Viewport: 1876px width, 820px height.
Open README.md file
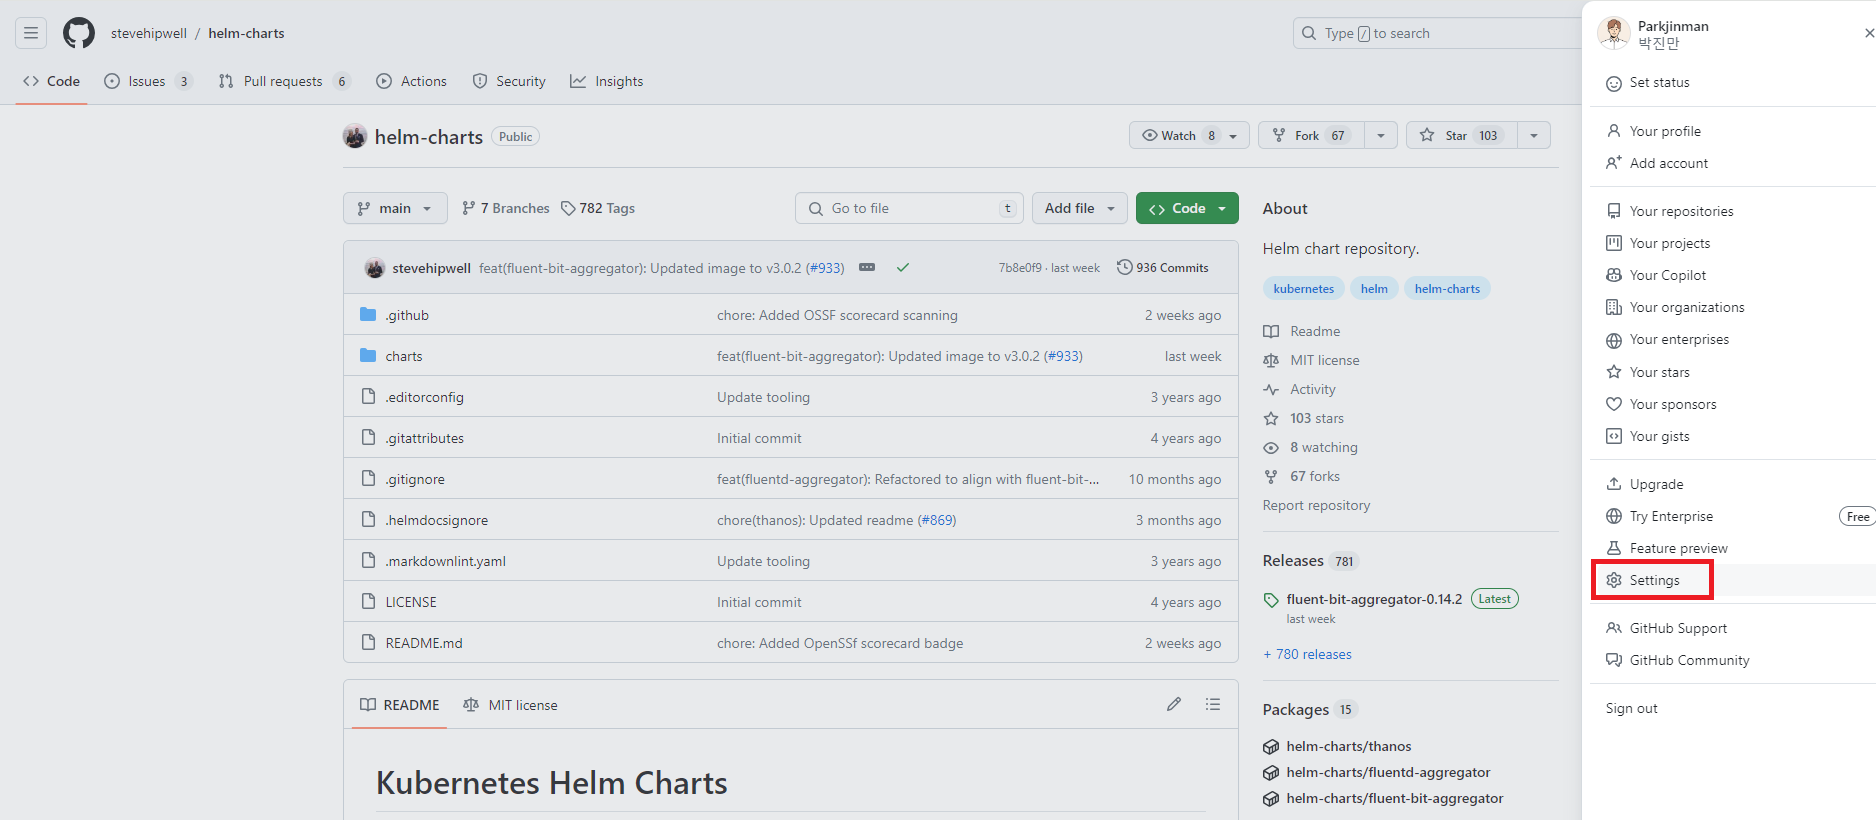click(x=424, y=643)
